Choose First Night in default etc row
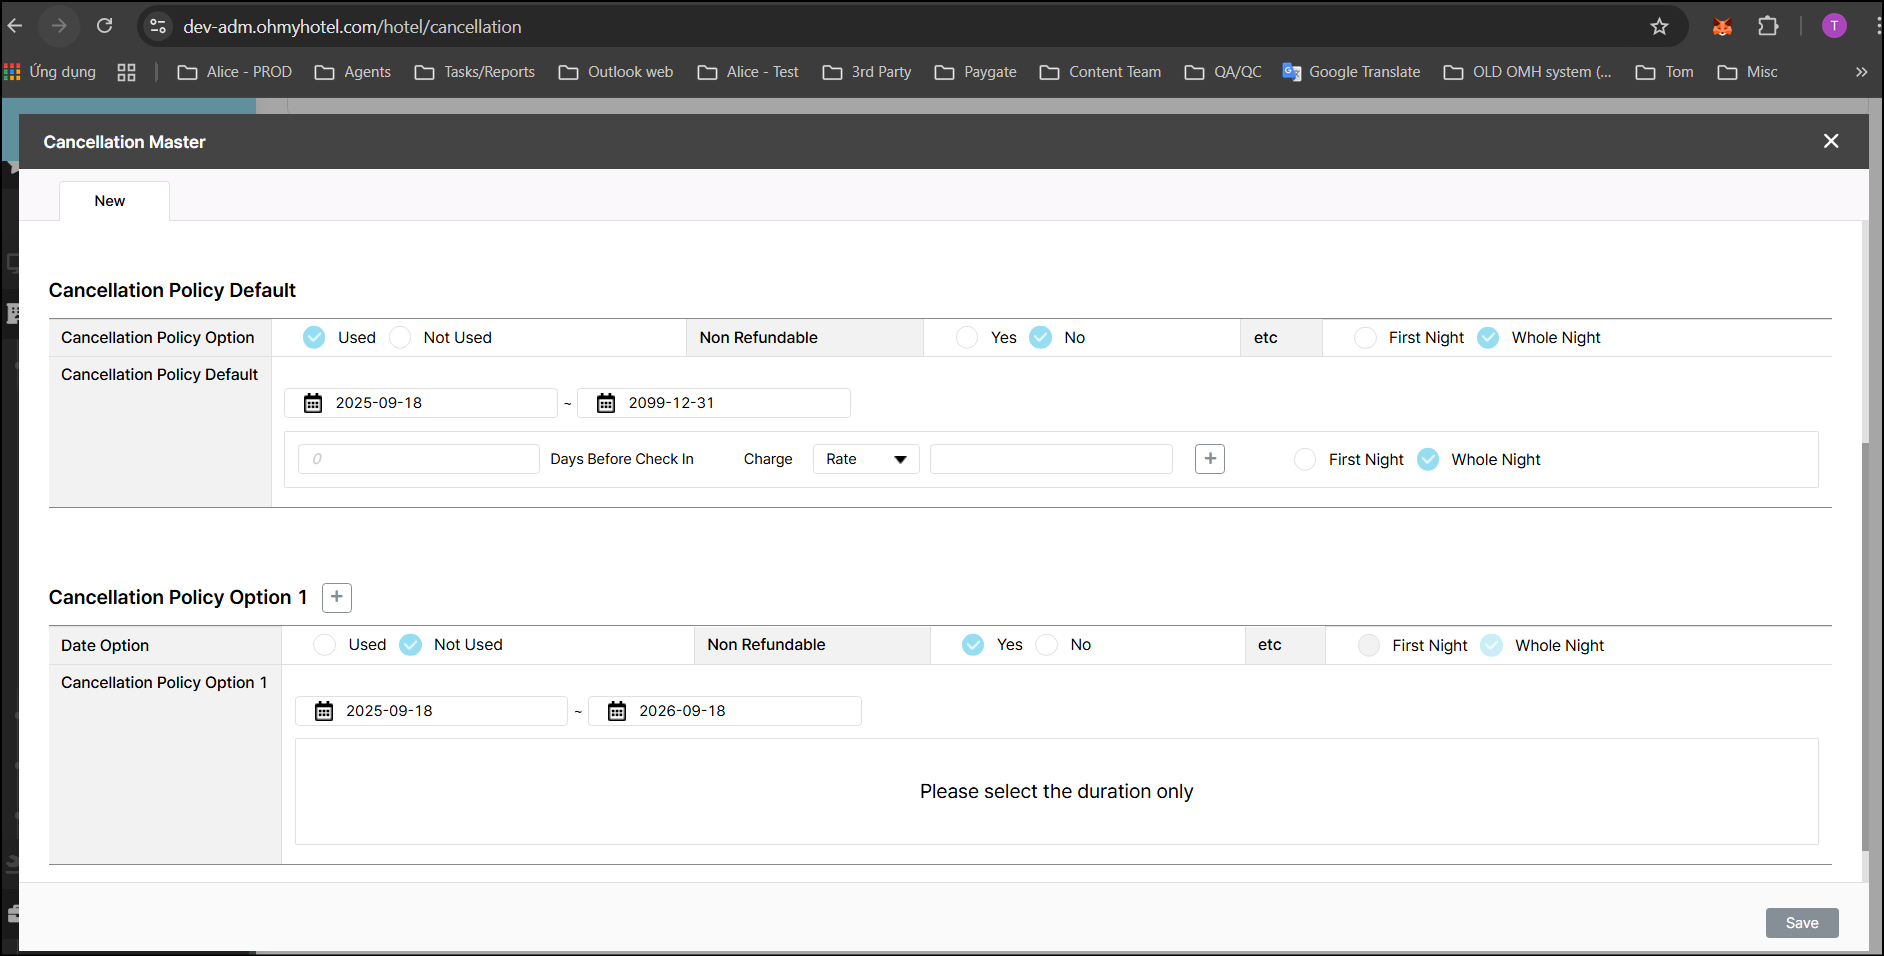The width and height of the screenshot is (1884, 956). (1365, 338)
